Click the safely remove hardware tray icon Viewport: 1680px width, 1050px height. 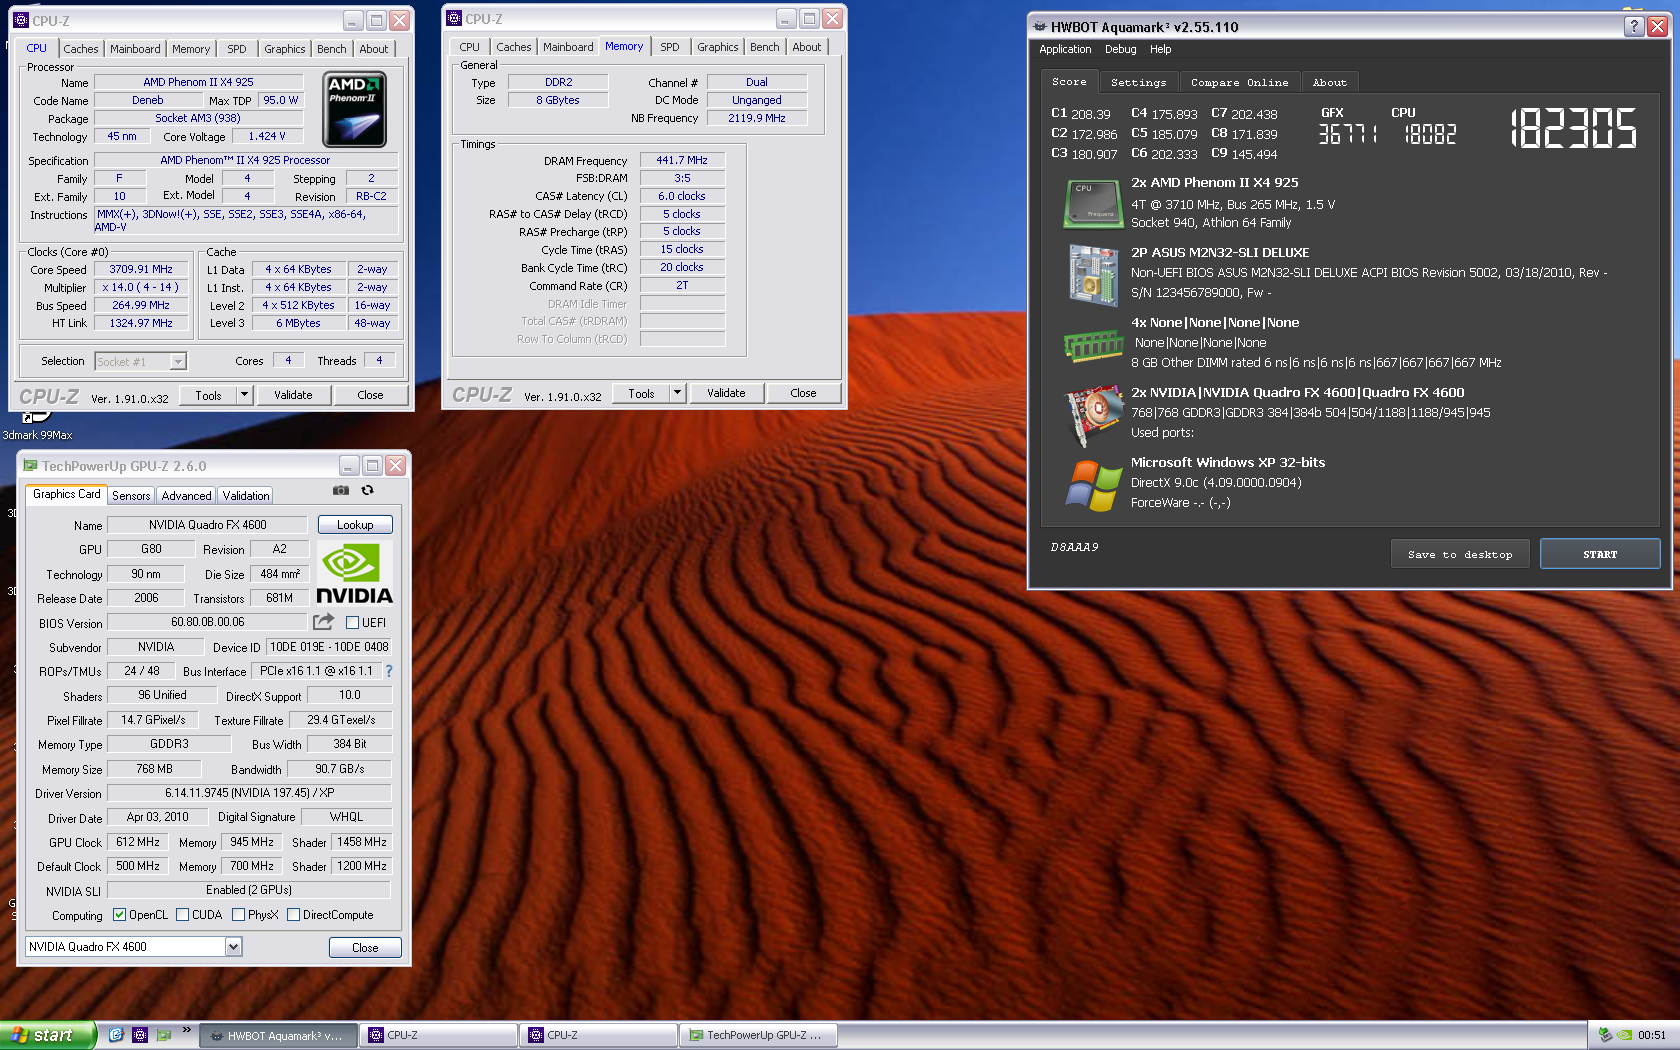pyautogui.click(x=1605, y=1035)
